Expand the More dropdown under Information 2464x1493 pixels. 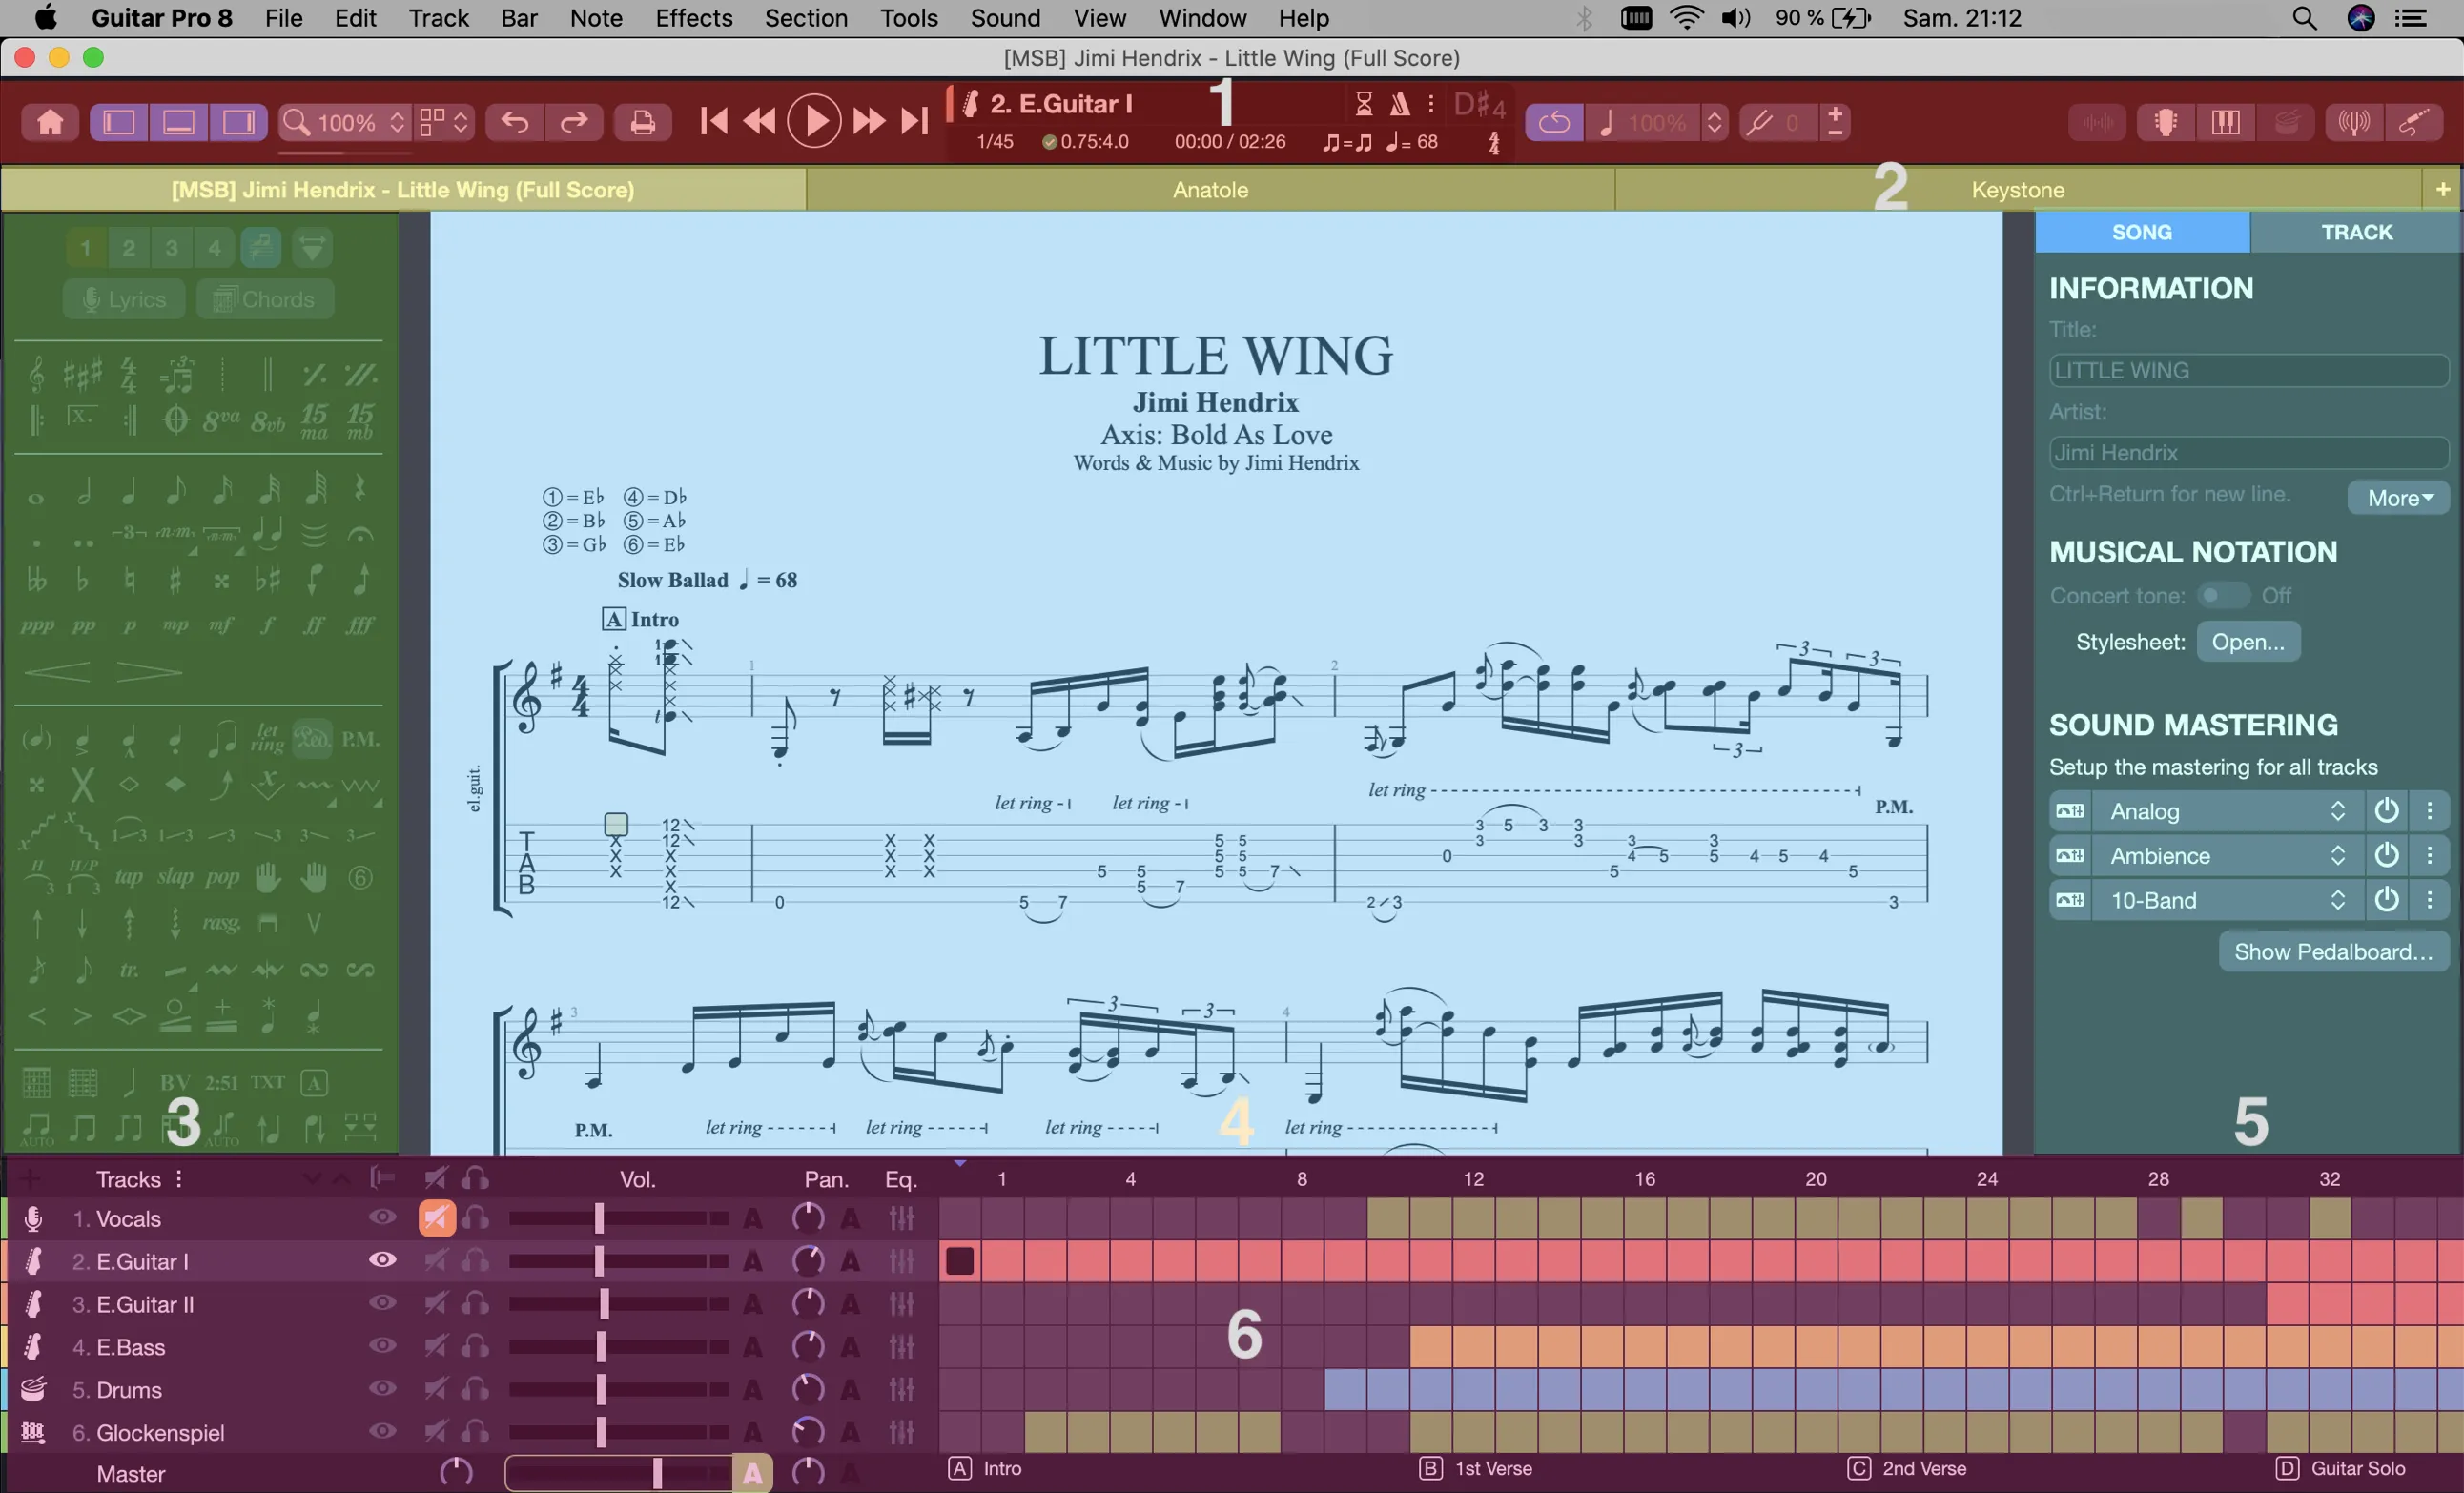pyautogui.click(x=2399, y=498)
